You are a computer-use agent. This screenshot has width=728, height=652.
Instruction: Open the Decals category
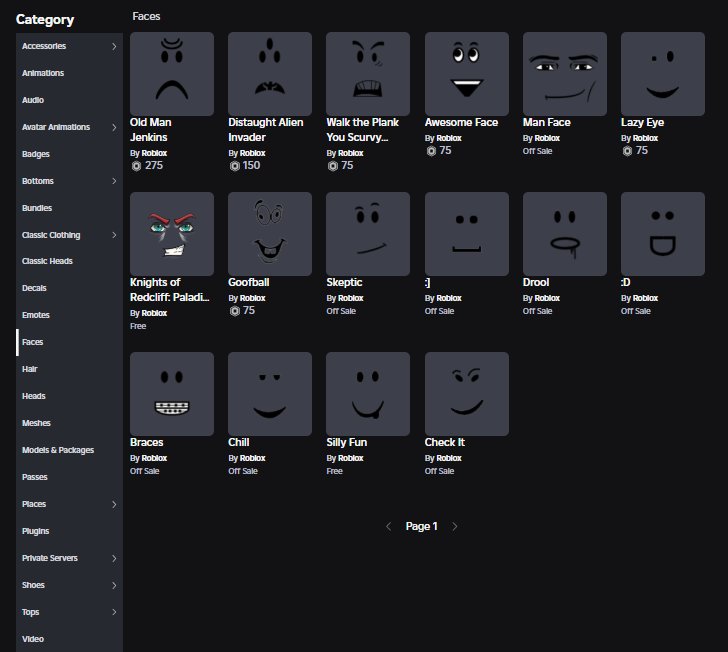(69, 288)
